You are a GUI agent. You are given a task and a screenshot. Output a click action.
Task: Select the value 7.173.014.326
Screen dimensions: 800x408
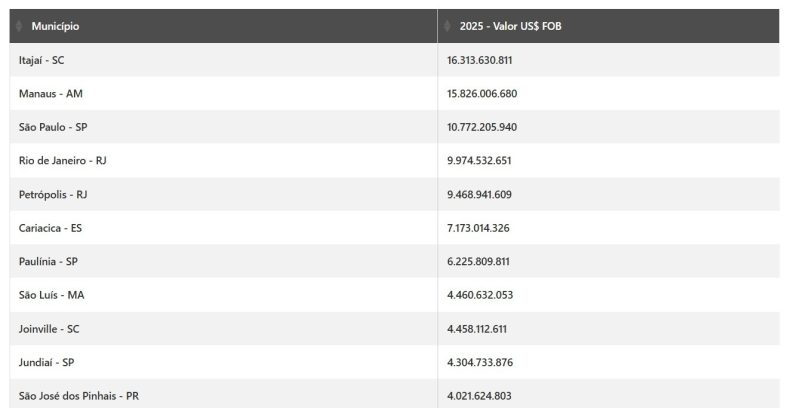478,228
